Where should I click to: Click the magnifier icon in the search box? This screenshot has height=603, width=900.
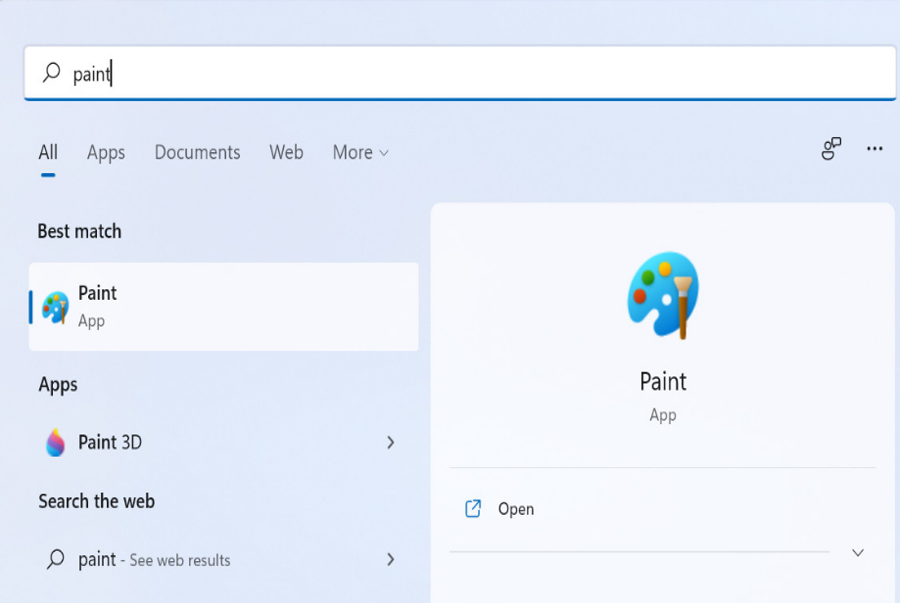pos(51,73)
